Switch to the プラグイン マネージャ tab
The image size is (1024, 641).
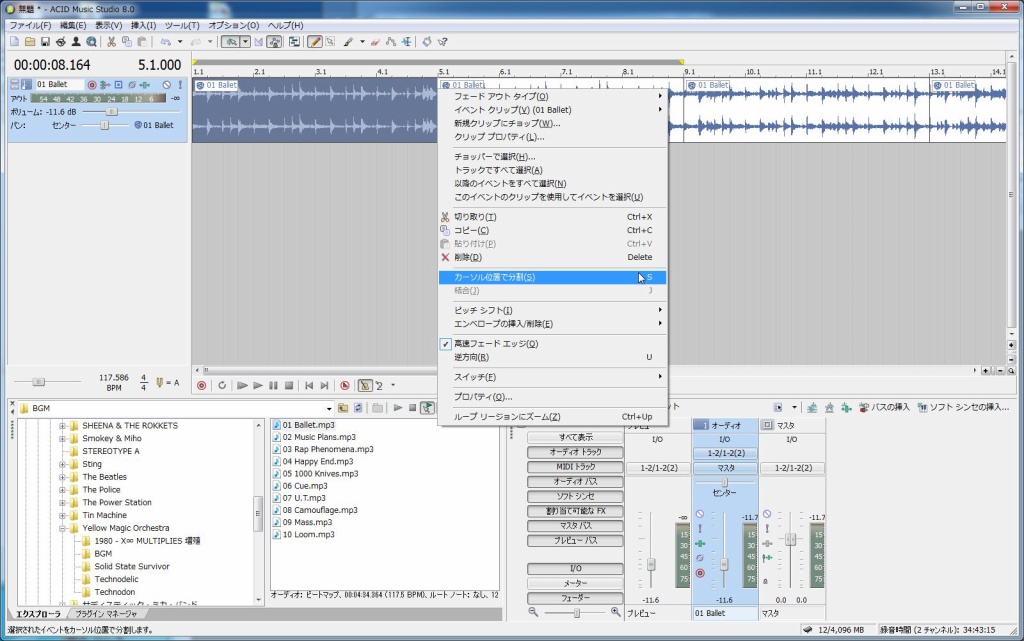(x=106, y=614)
